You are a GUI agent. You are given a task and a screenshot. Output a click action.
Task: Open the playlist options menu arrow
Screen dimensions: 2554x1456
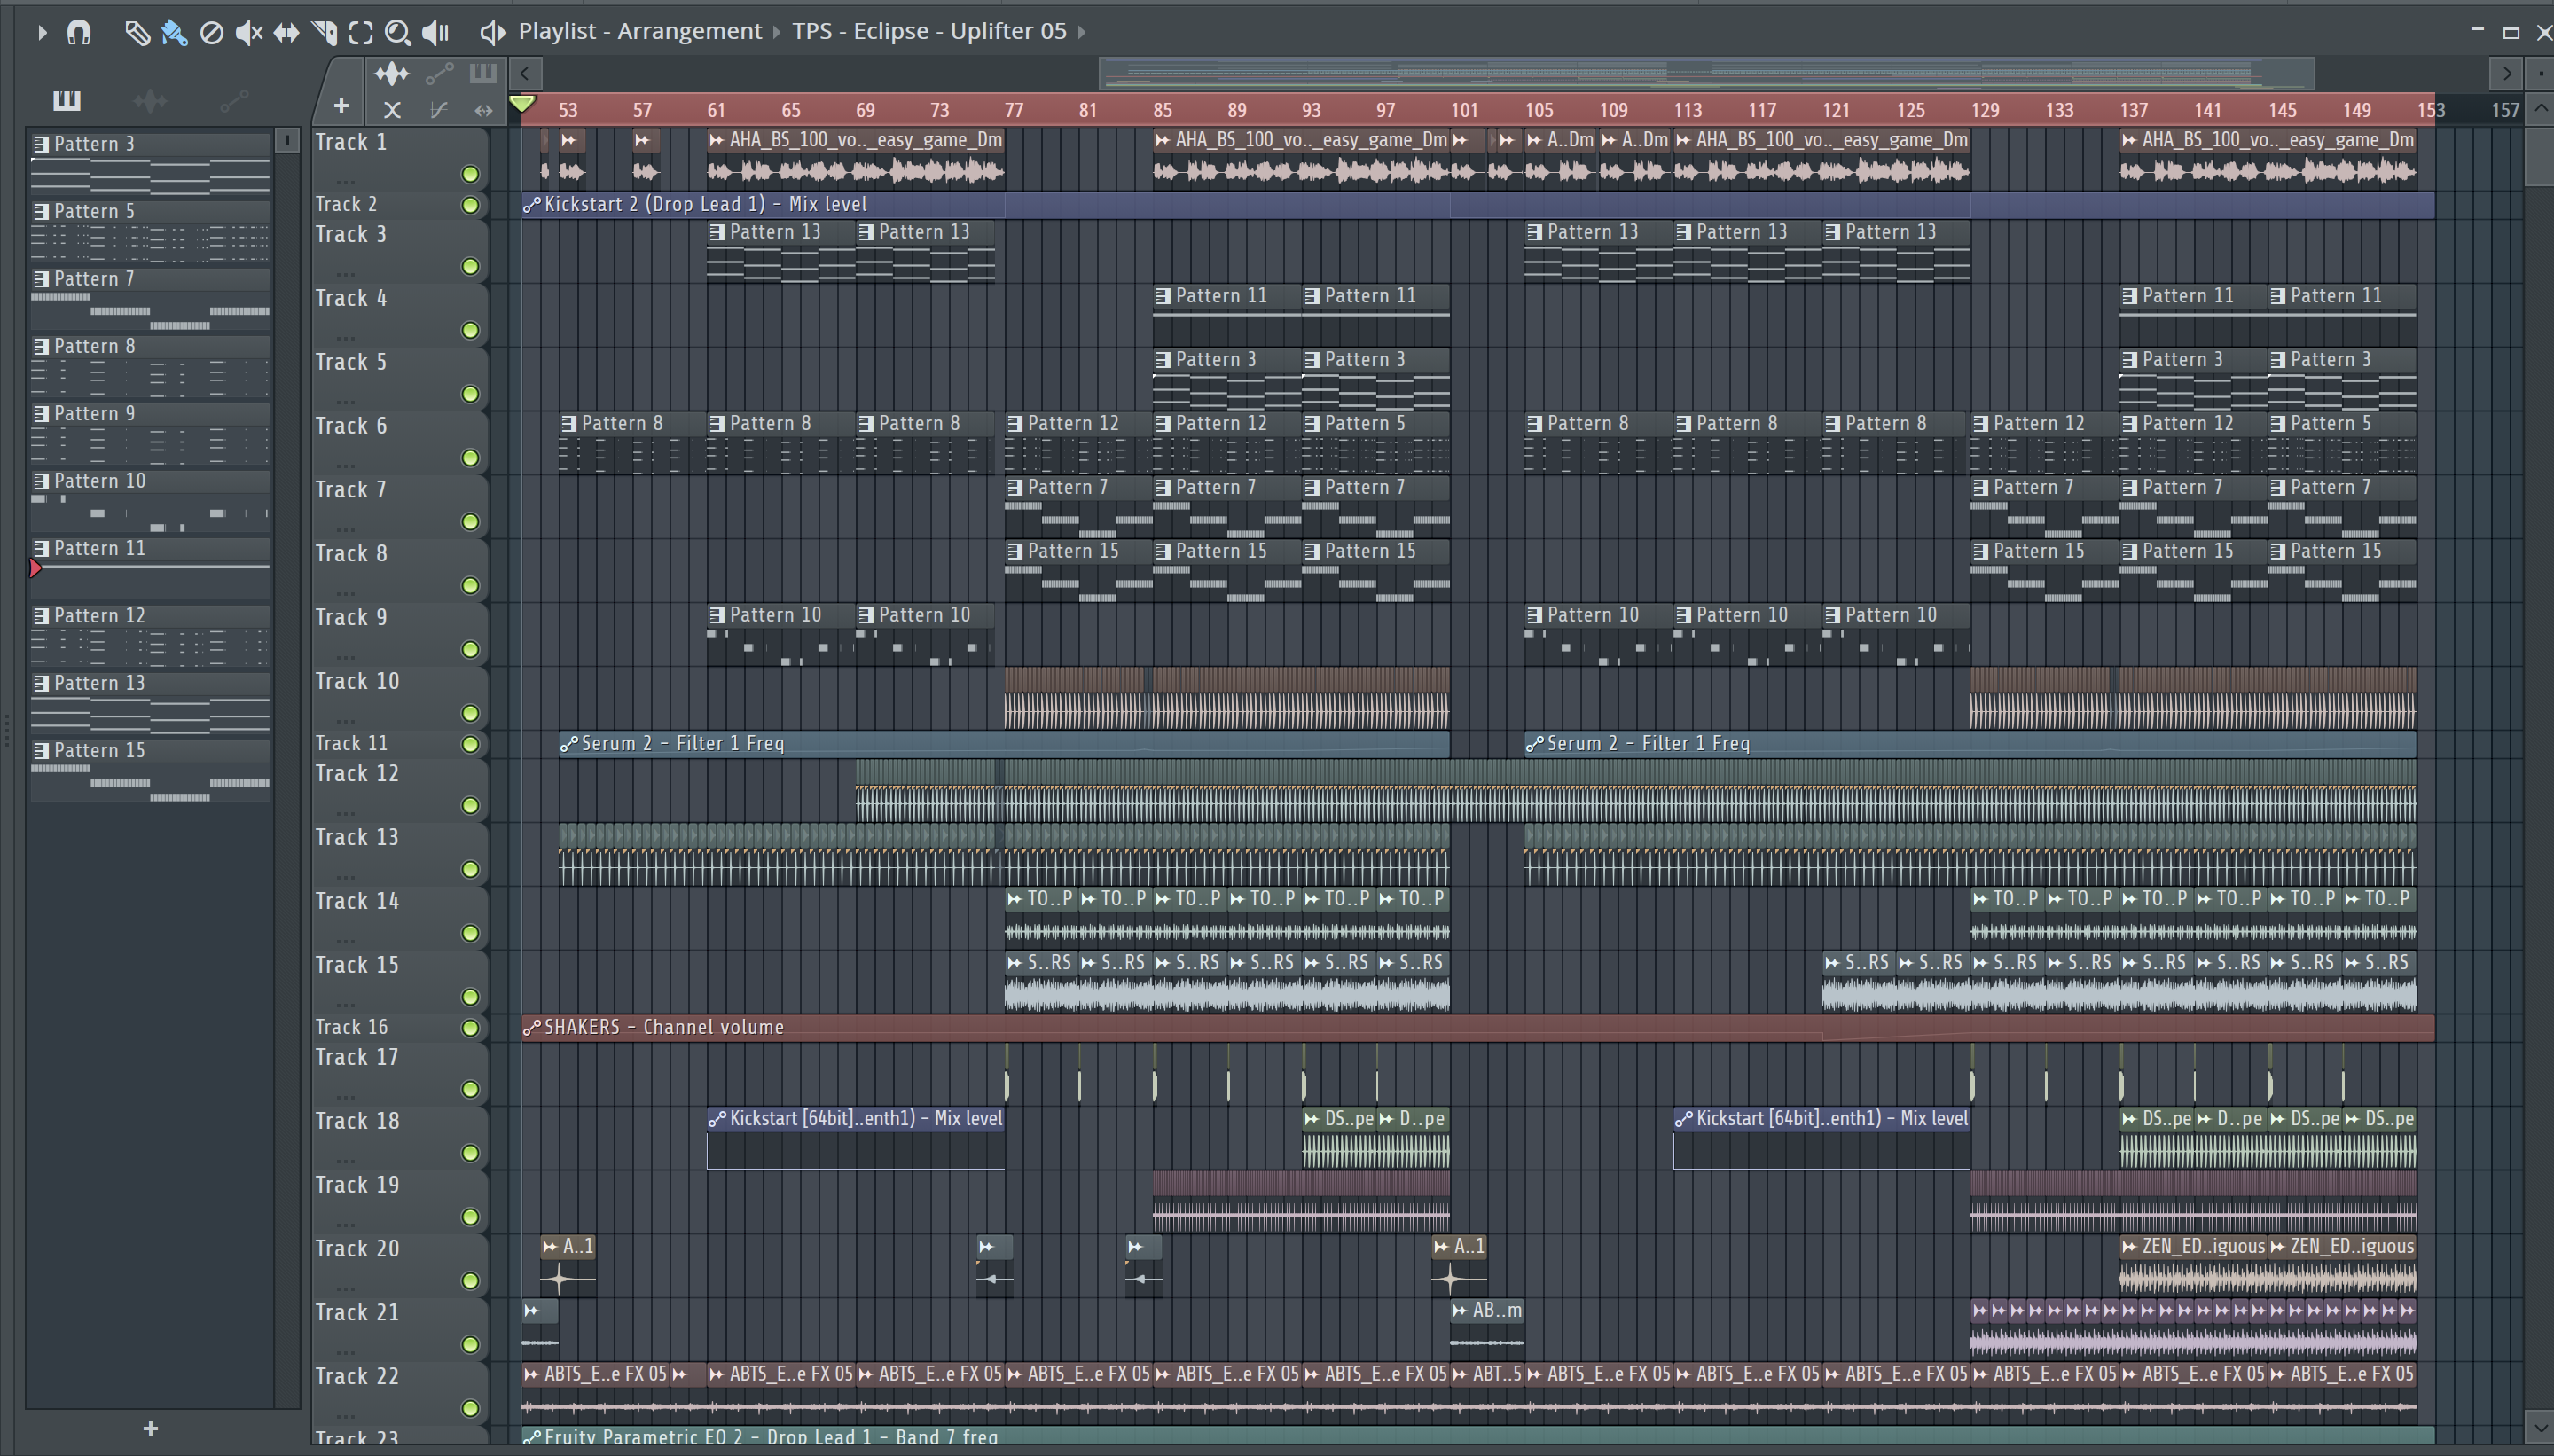coord(42,32)
